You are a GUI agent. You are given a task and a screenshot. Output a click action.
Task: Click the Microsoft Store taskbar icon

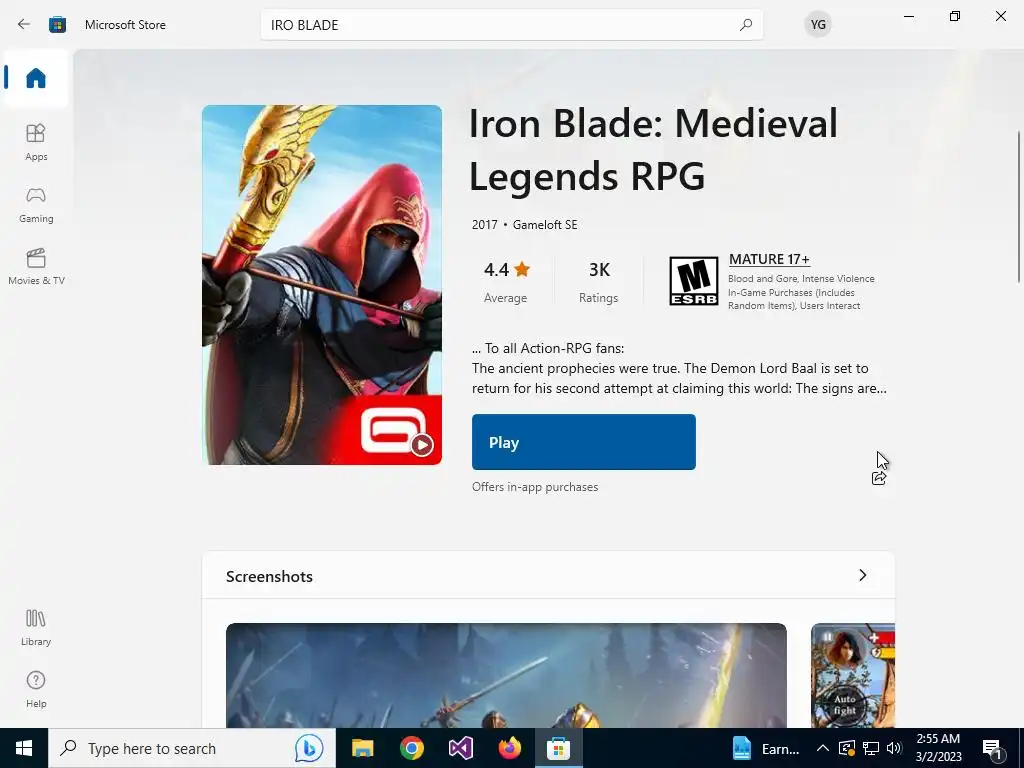click(558, 748)
